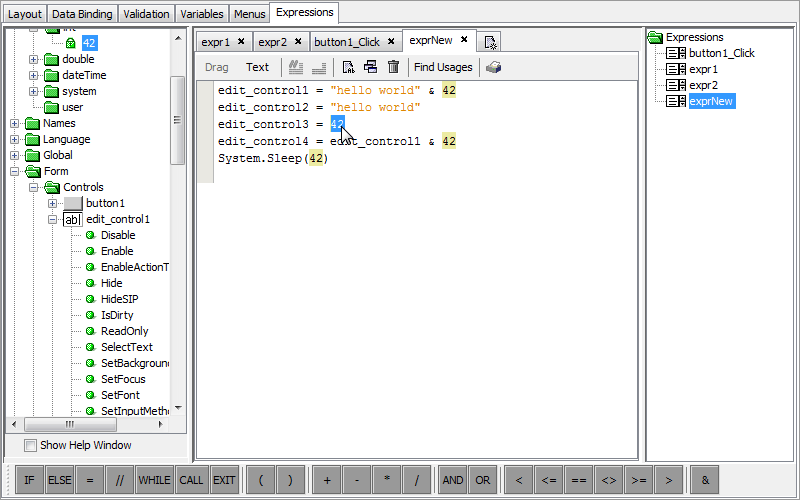Click the print icon in editor toolbar
The height and width of the screenshot is (500, 800).
(x=494, y=67)
